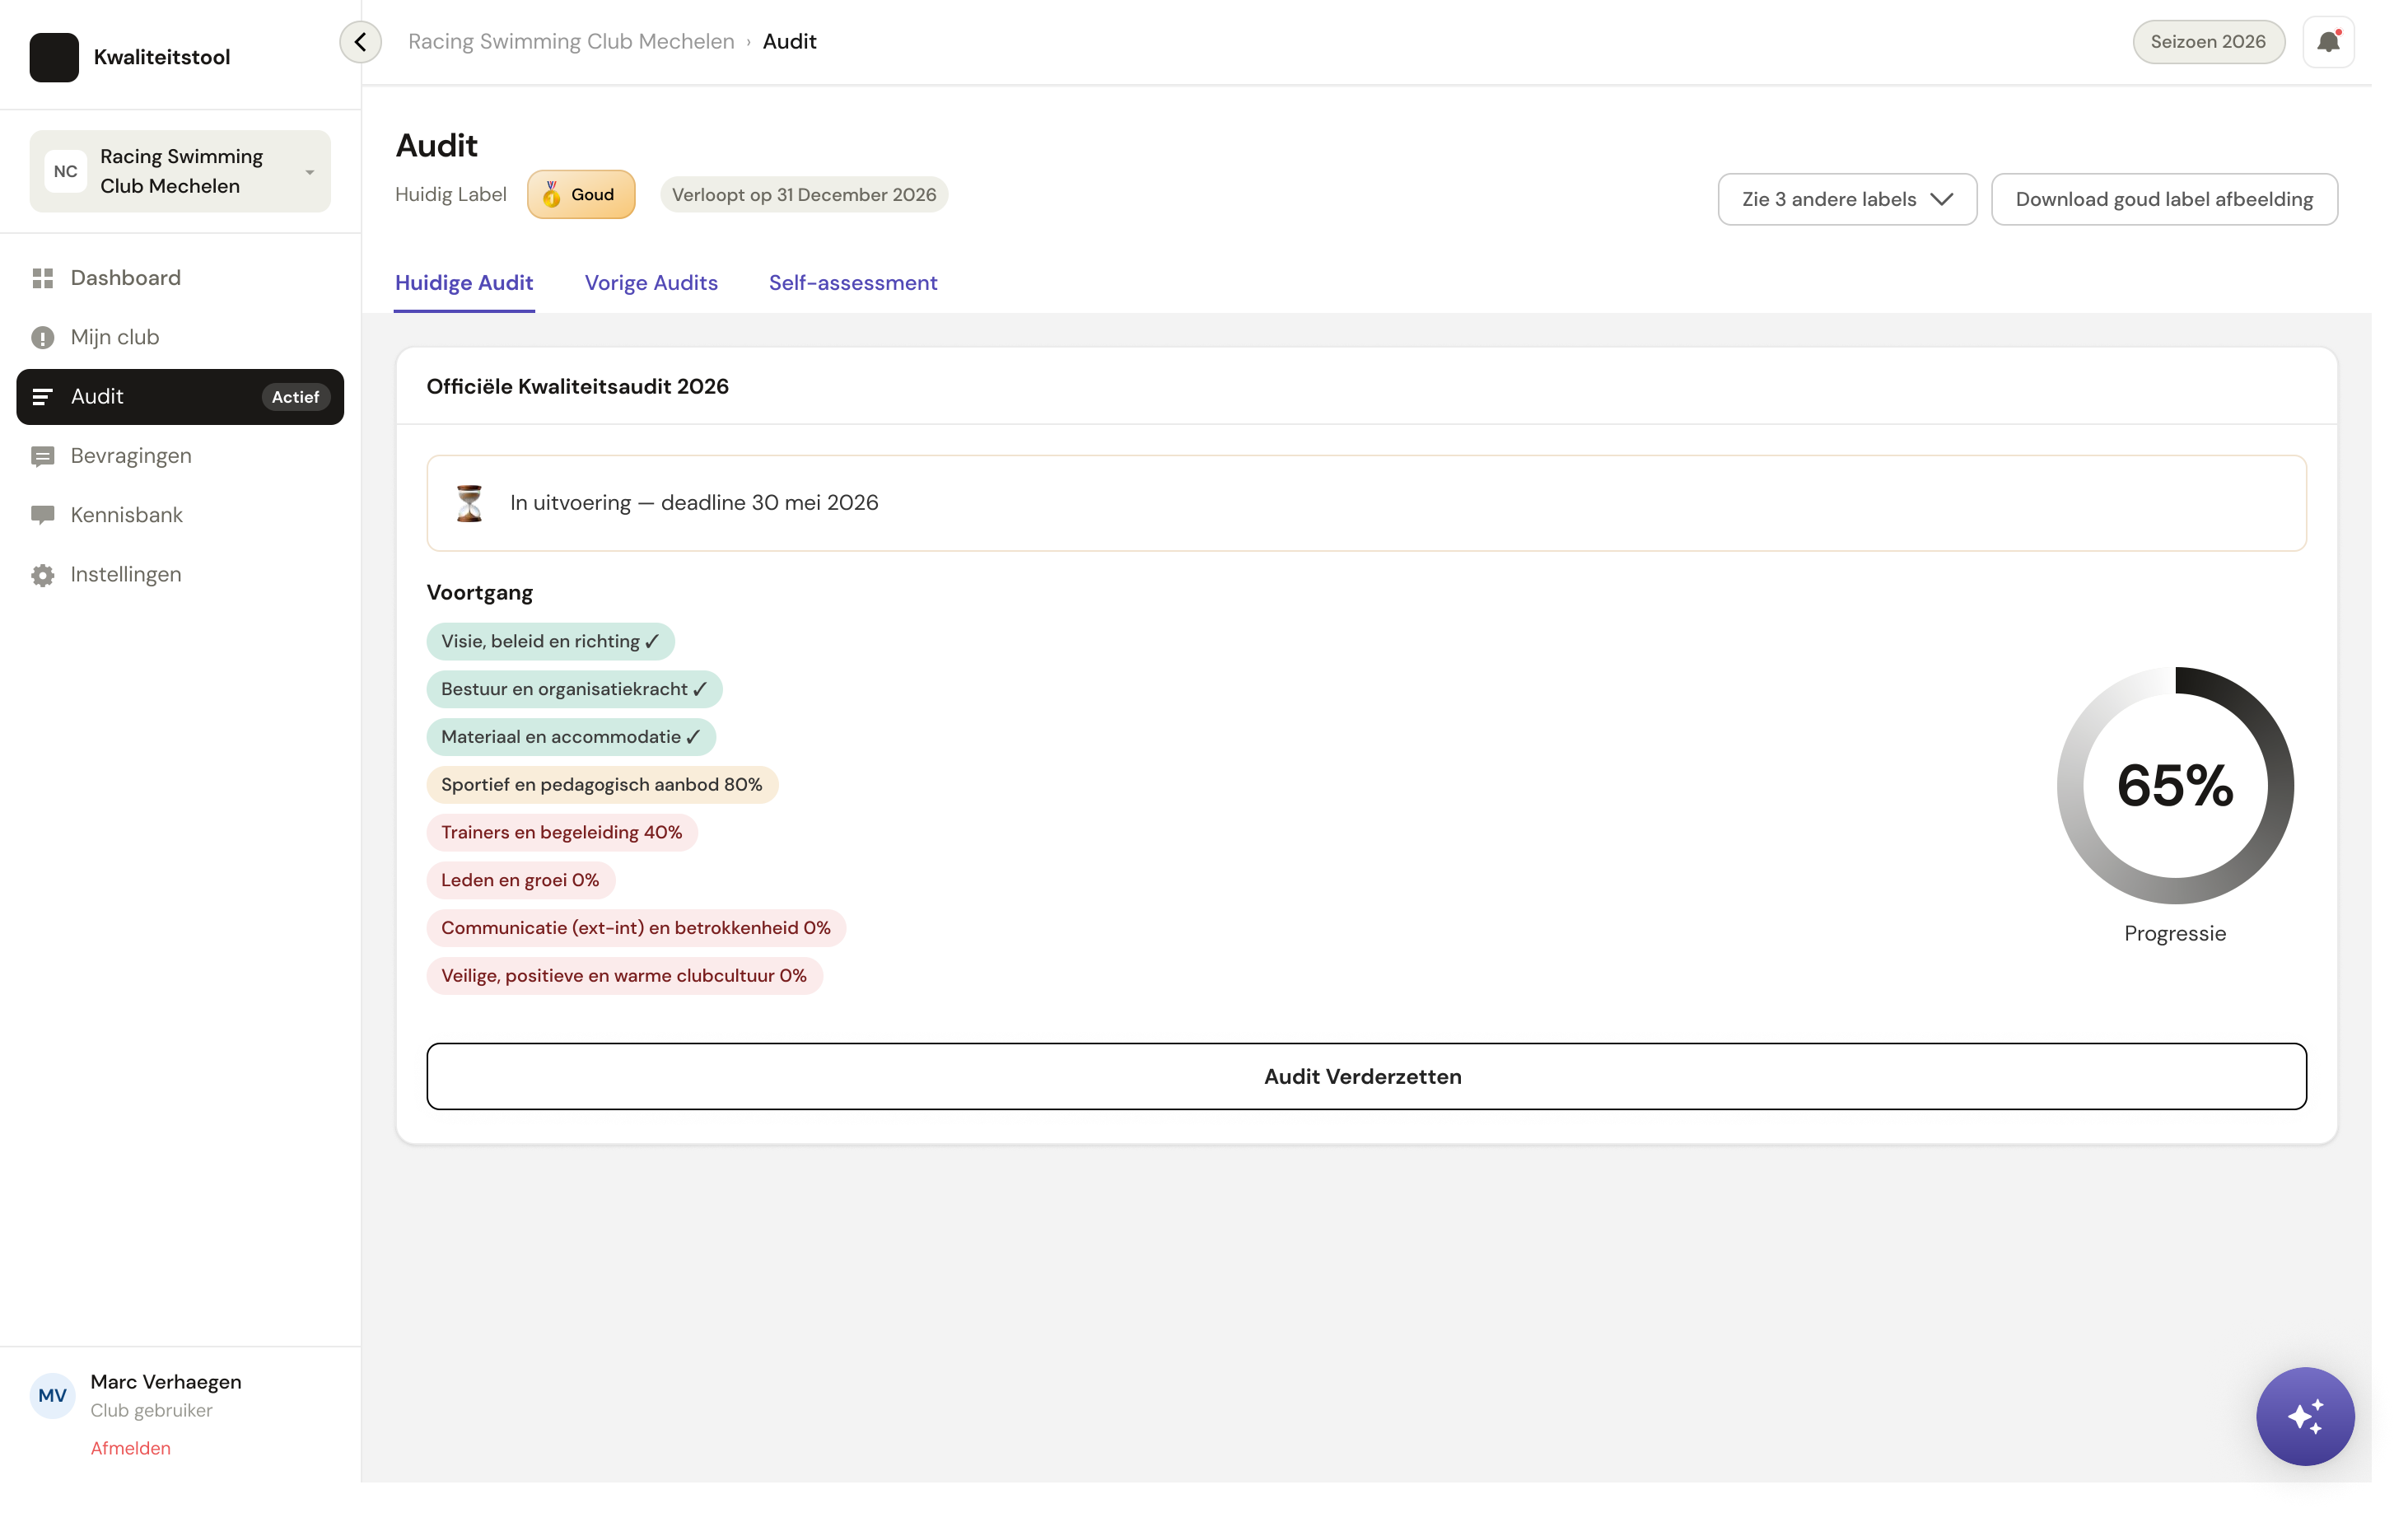
Task: Click the Kwaliteitstool black logo square
Action: (x=54, y=57)
